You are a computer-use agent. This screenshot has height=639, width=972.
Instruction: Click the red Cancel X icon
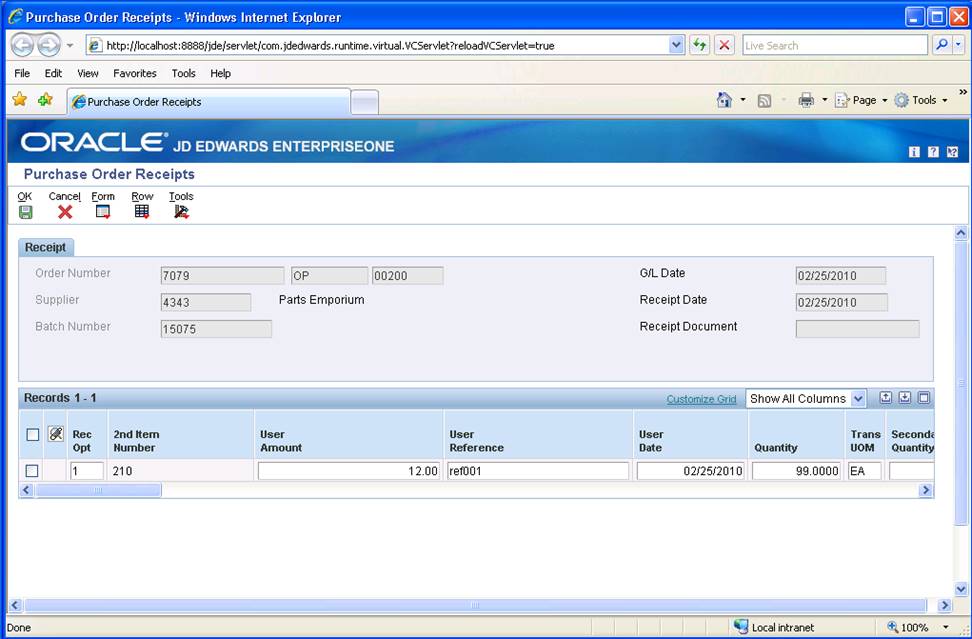point(65,213)
